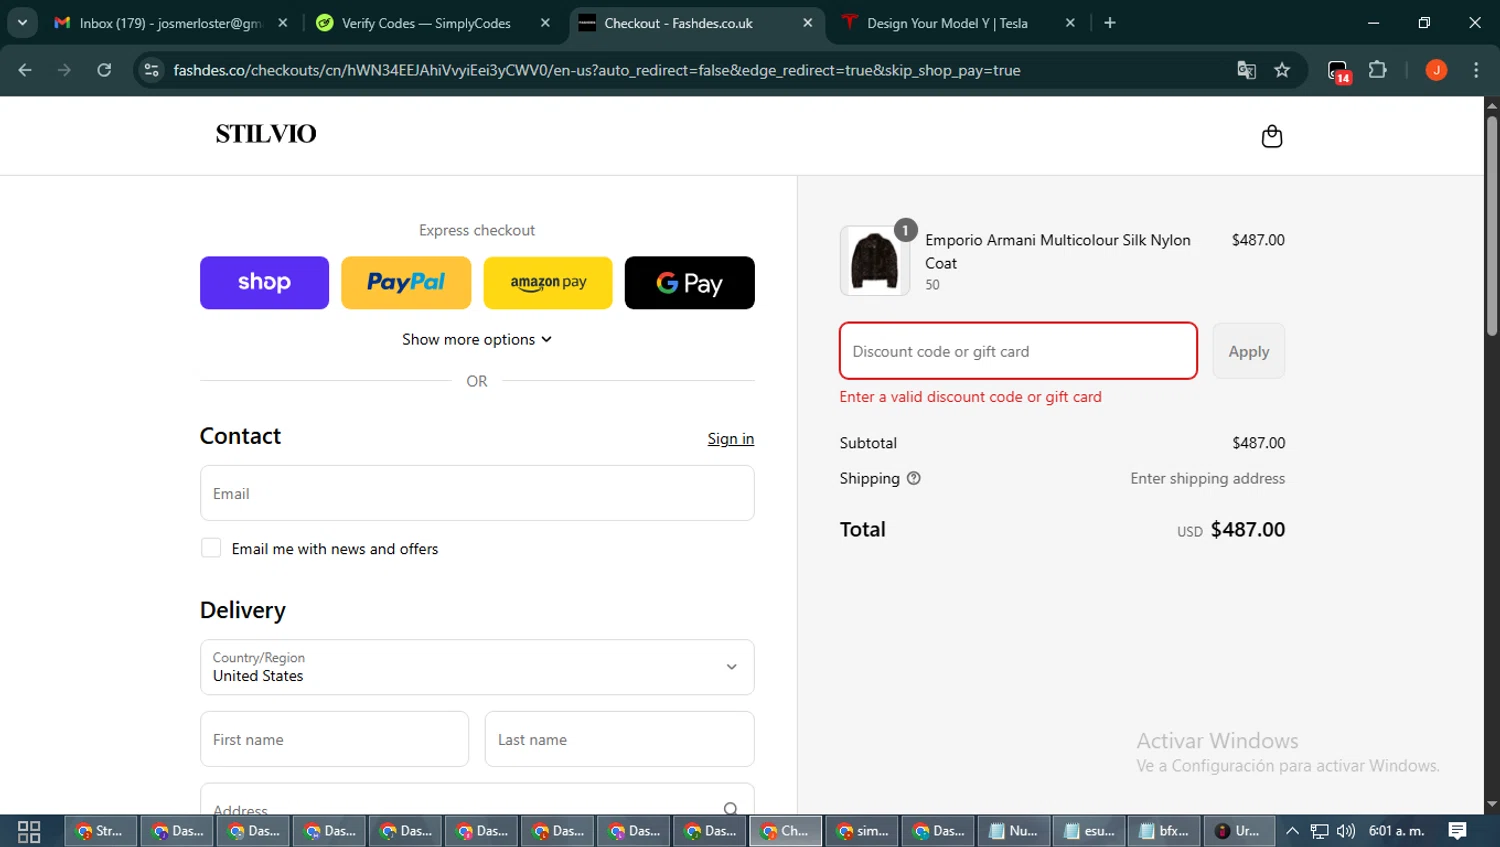Open the 'bfx...' Notepad taskbar window

(x=1165, y=831)
